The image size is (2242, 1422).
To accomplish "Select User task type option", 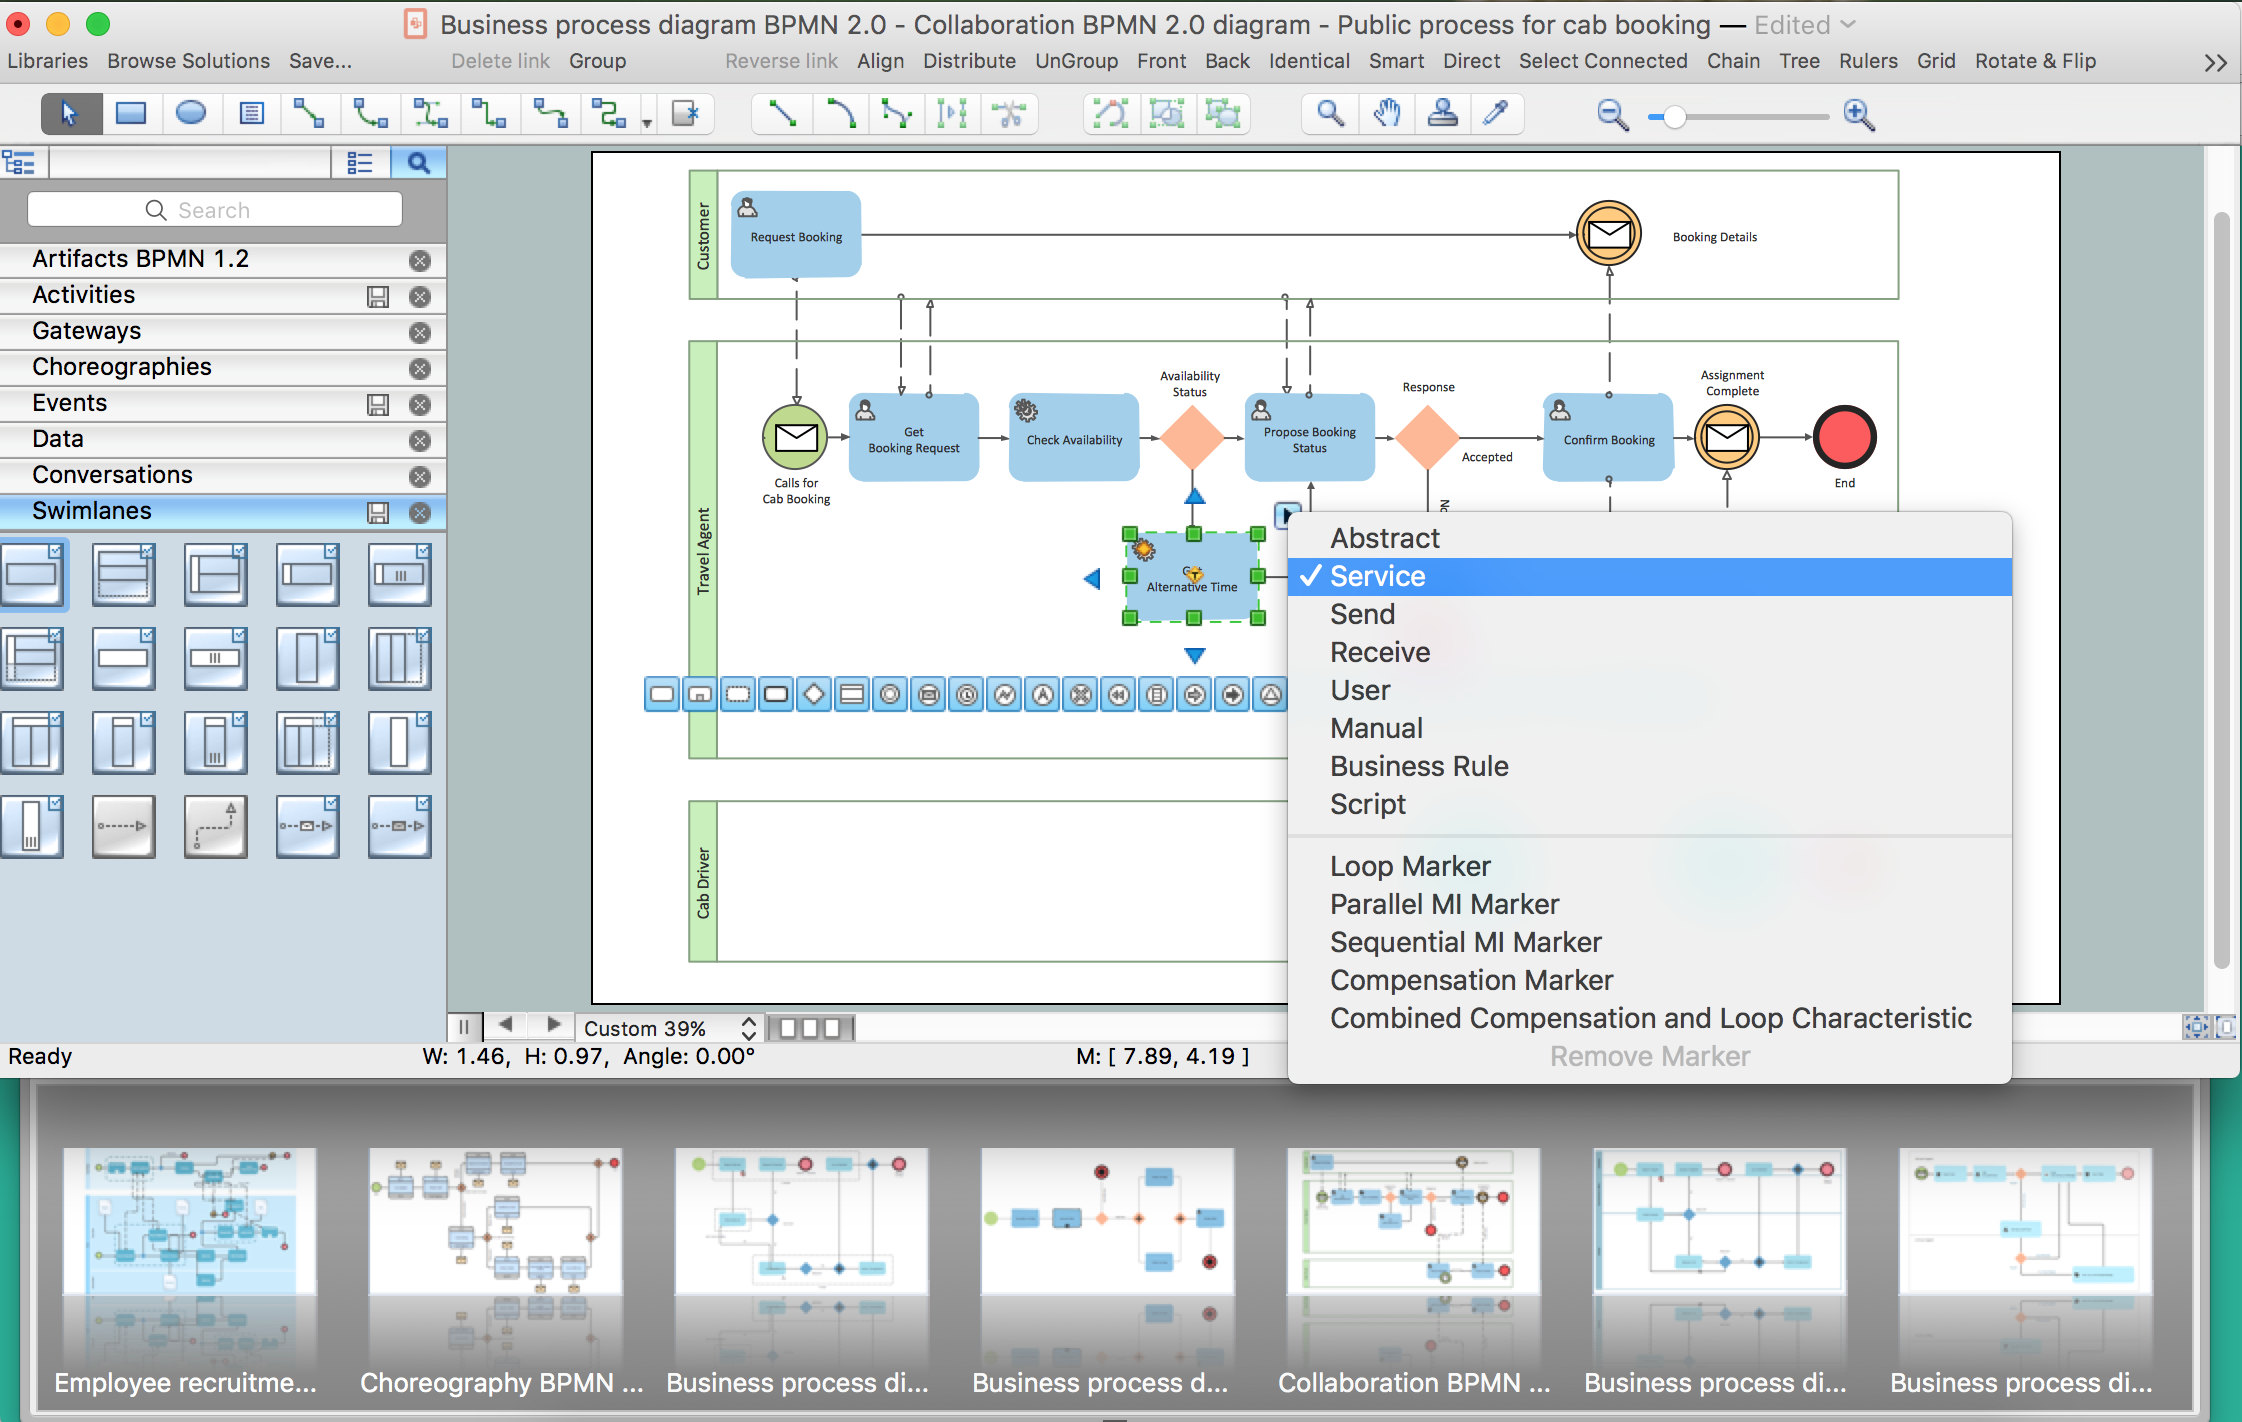I will pyautogui.click(x=1359, y=690).
